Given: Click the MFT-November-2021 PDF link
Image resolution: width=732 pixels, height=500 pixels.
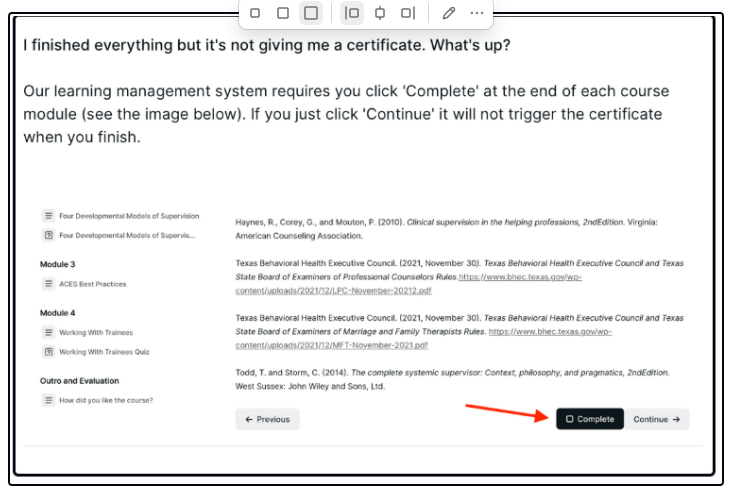Looking at the screenshot, I should point(331,345).
